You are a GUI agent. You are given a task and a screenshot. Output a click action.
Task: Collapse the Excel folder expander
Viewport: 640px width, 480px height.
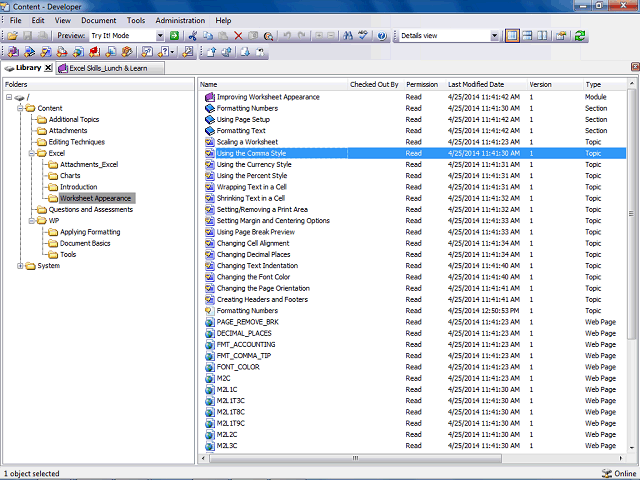[31, 153]
